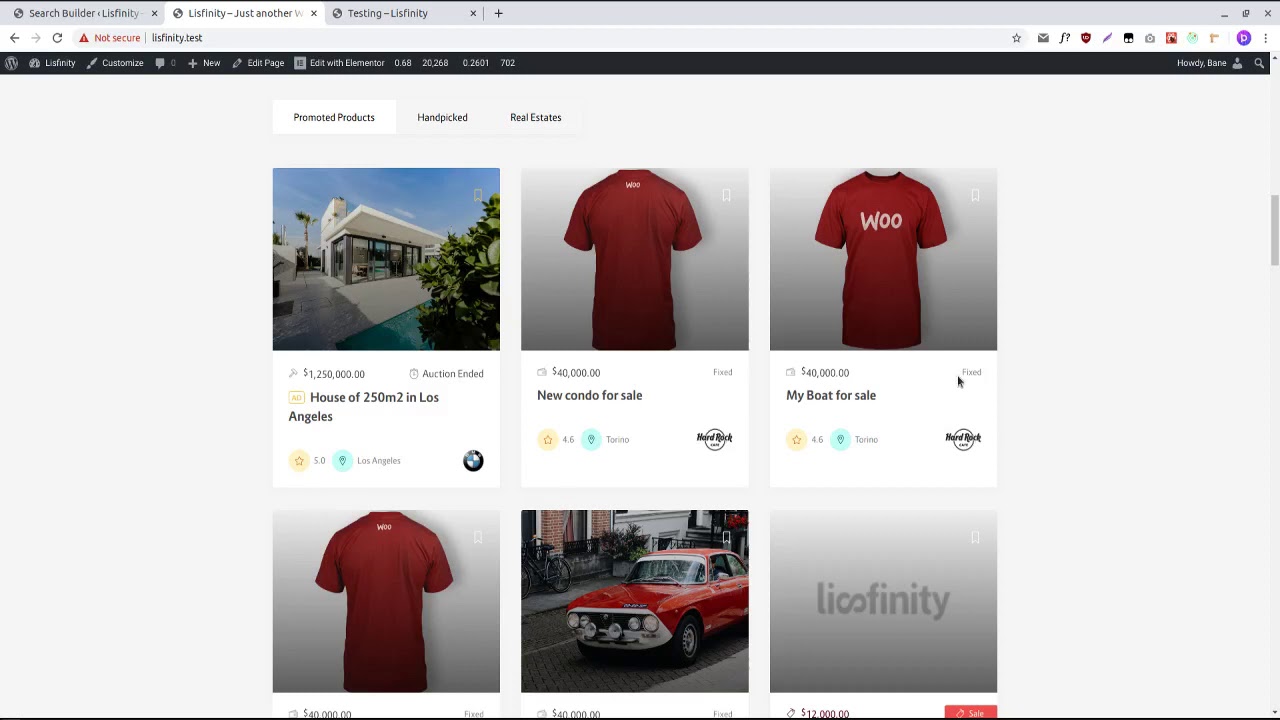Click the camera screenshot extension icon
The width and height of the screenshot is (1280, 720).
tap(1150, 38)
